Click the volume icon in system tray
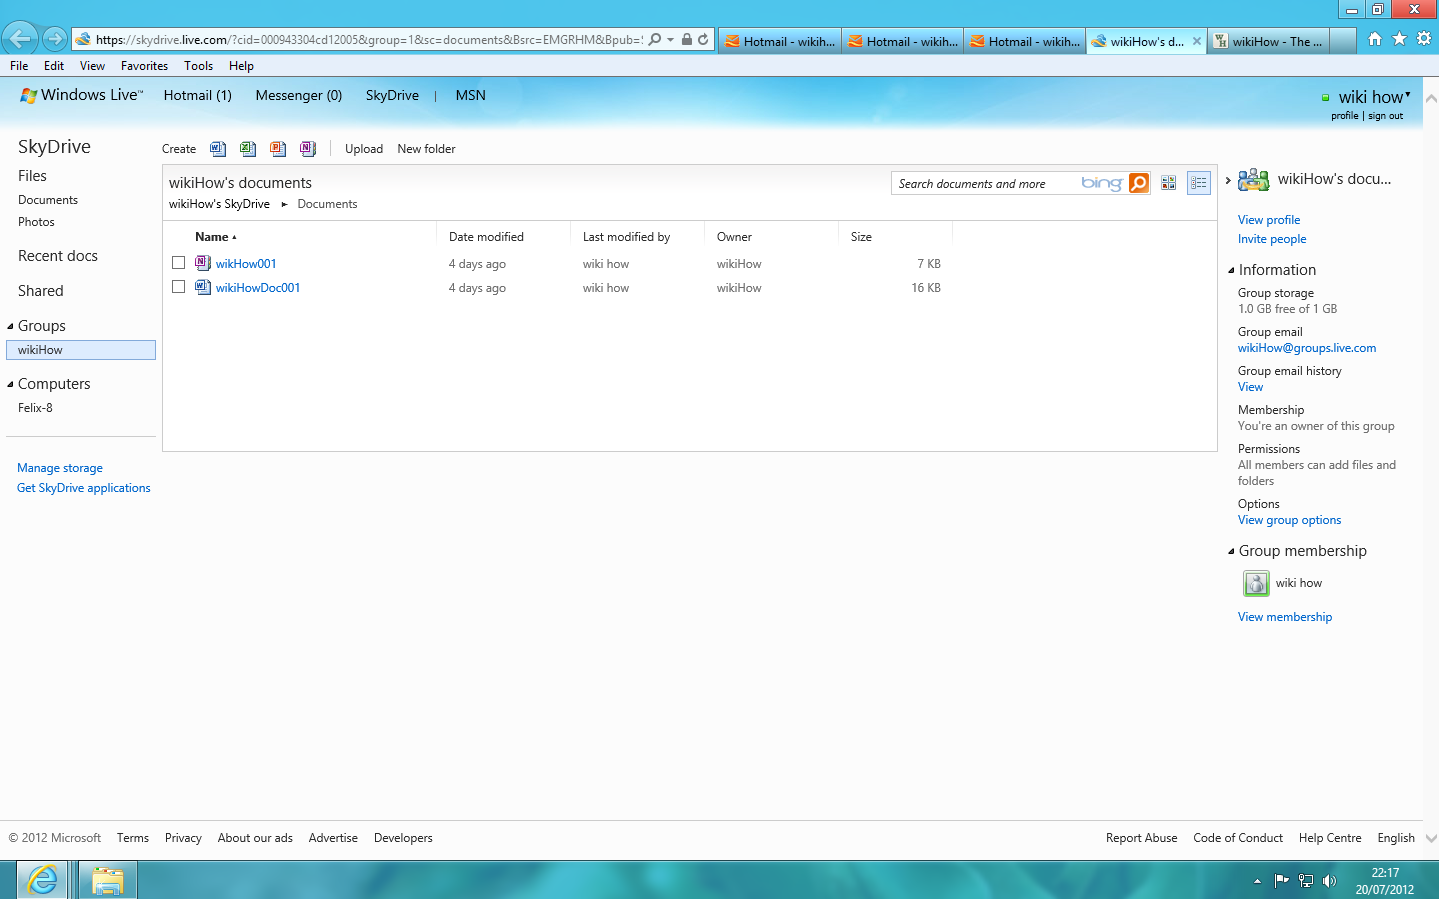1439x899 pixels. point(1330,881)
